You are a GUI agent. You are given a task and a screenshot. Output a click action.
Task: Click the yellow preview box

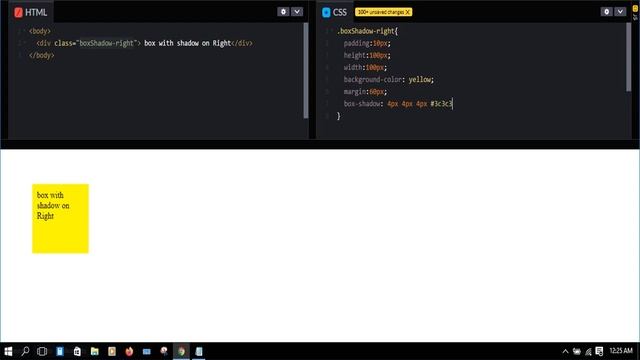(60, 219)
